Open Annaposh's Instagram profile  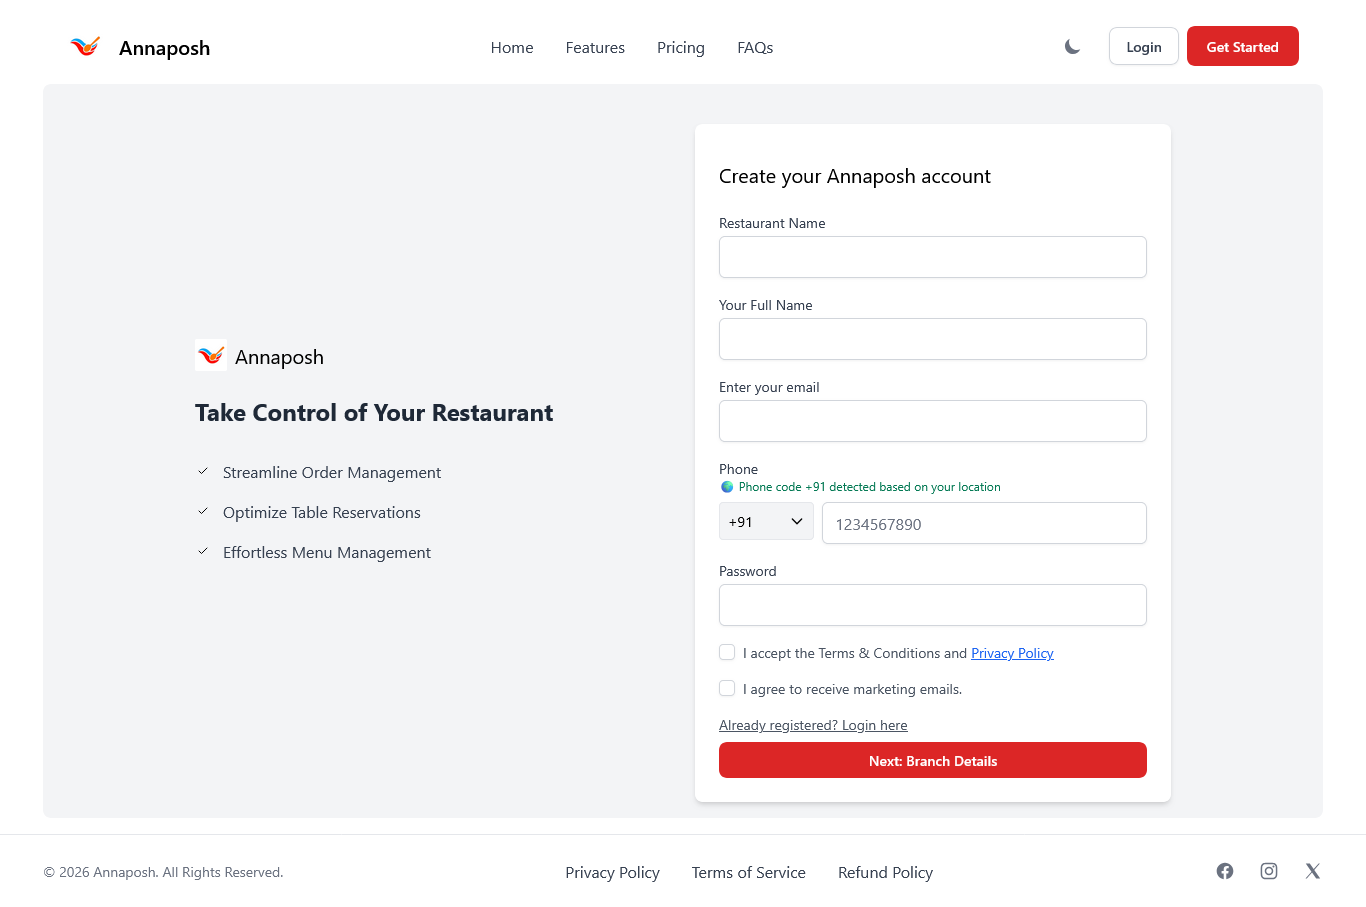tap(1268, 871)
